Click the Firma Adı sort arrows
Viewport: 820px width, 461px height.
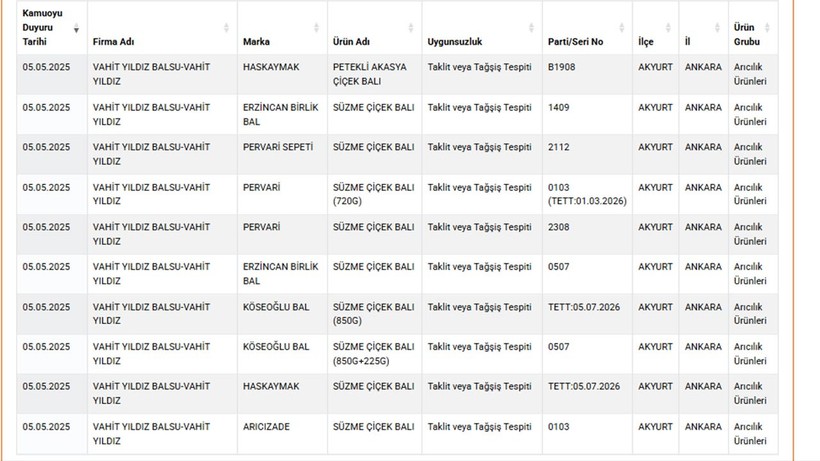[x=226, y=28]
